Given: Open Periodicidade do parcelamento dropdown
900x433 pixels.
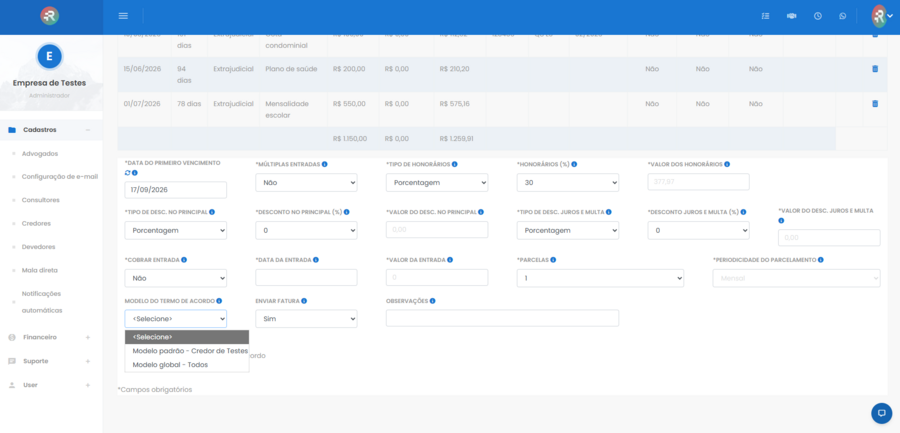Looking at the screenshot, I should click(x=797, y=278).
